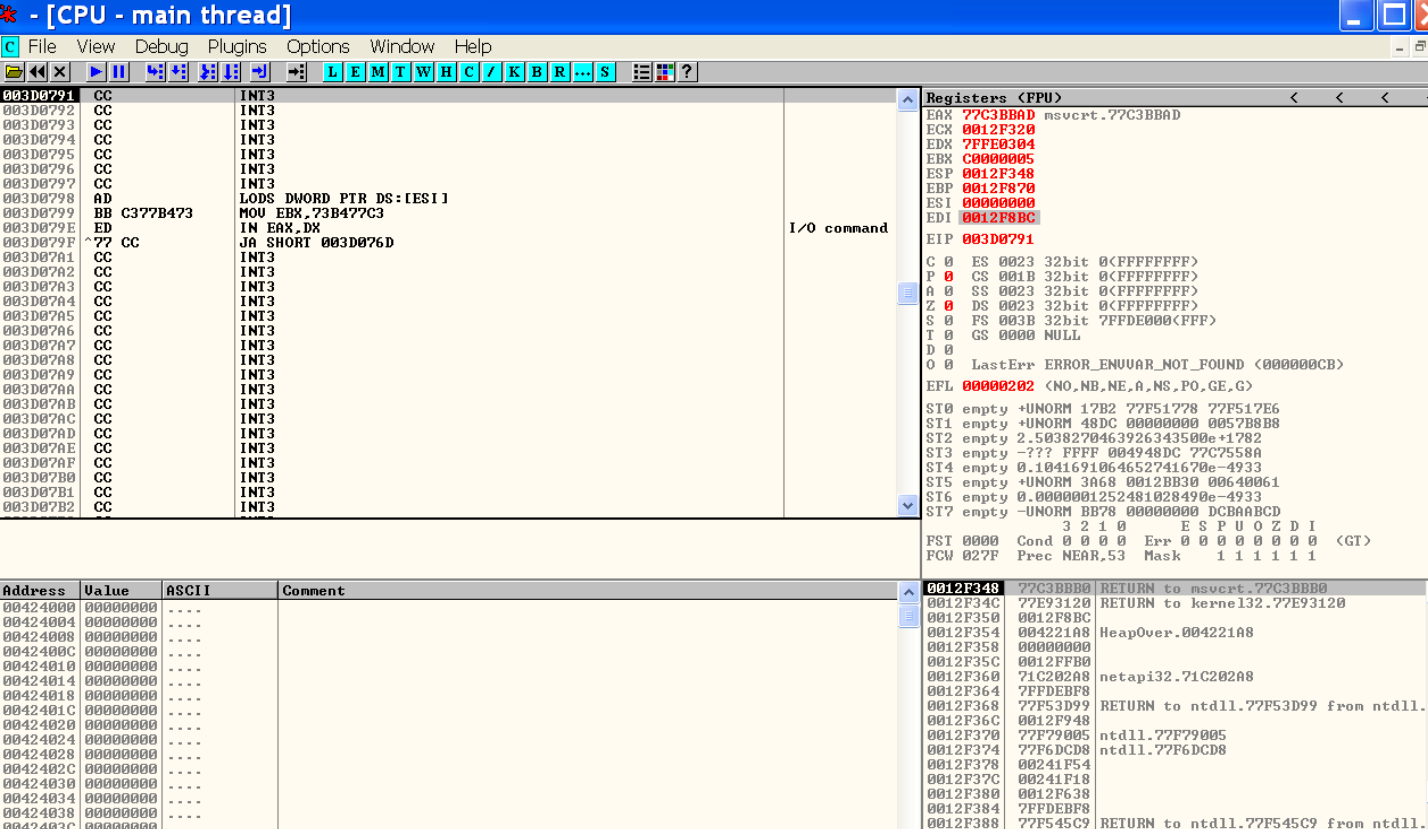Viewport: 1428px width, 829px height.
Task: Open the File menu
Action: click(42, 47)
